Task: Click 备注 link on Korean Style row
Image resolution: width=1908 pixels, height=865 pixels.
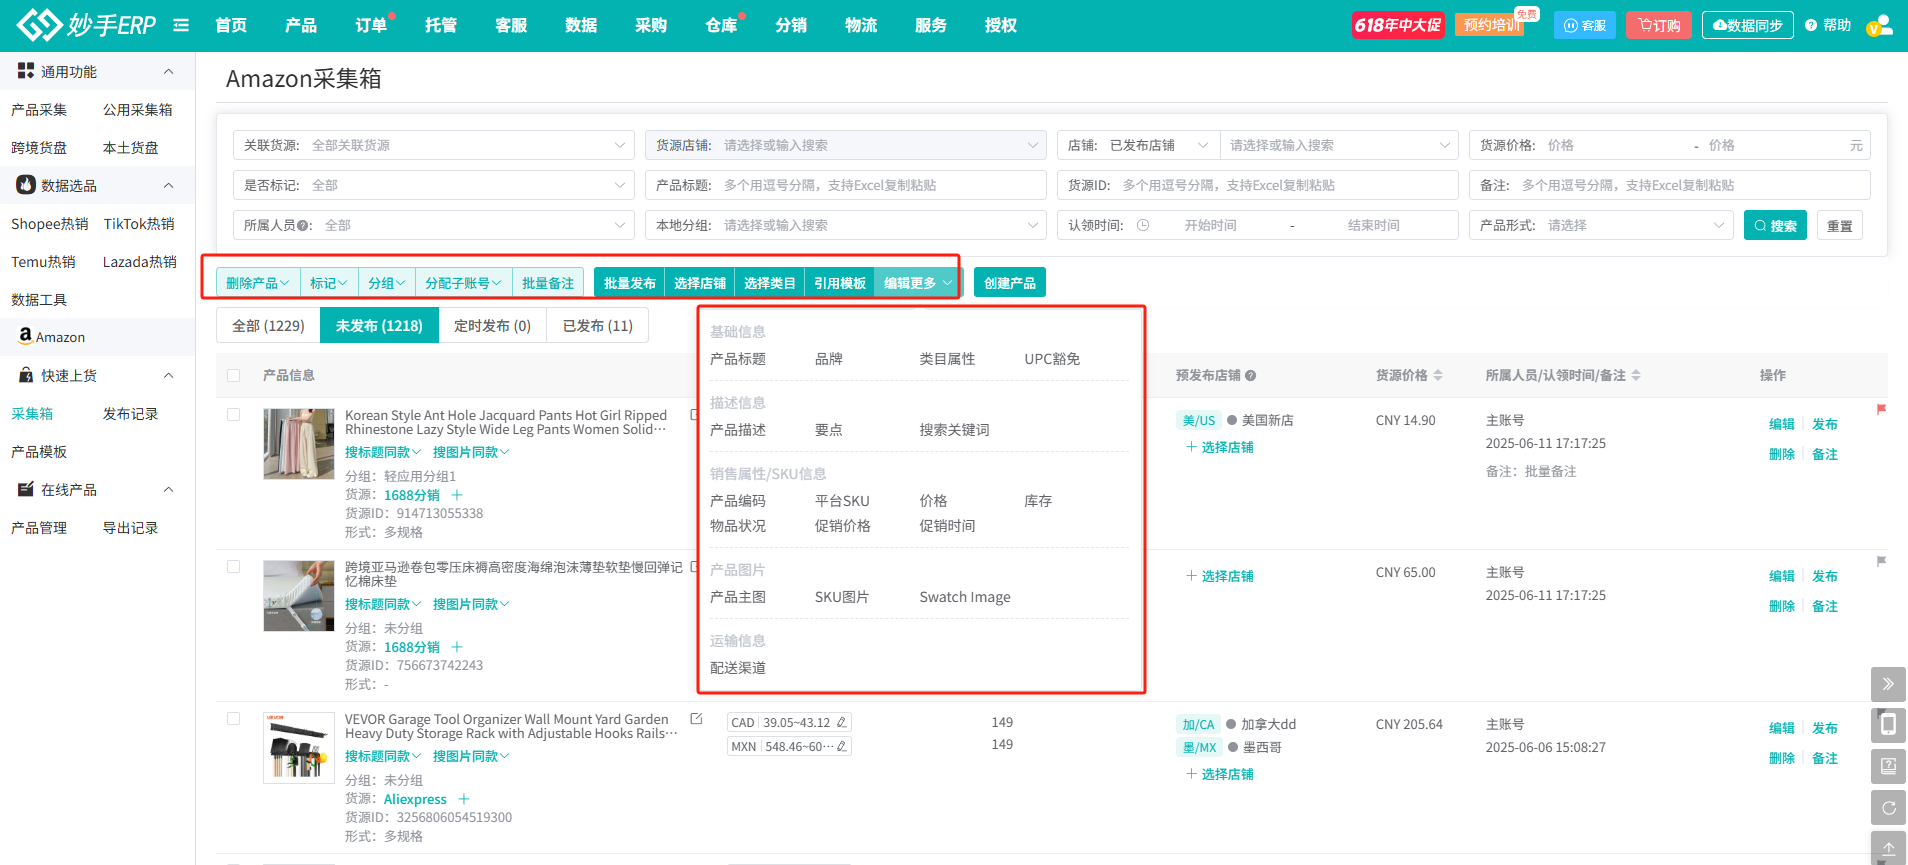Action: [1825, 454]
